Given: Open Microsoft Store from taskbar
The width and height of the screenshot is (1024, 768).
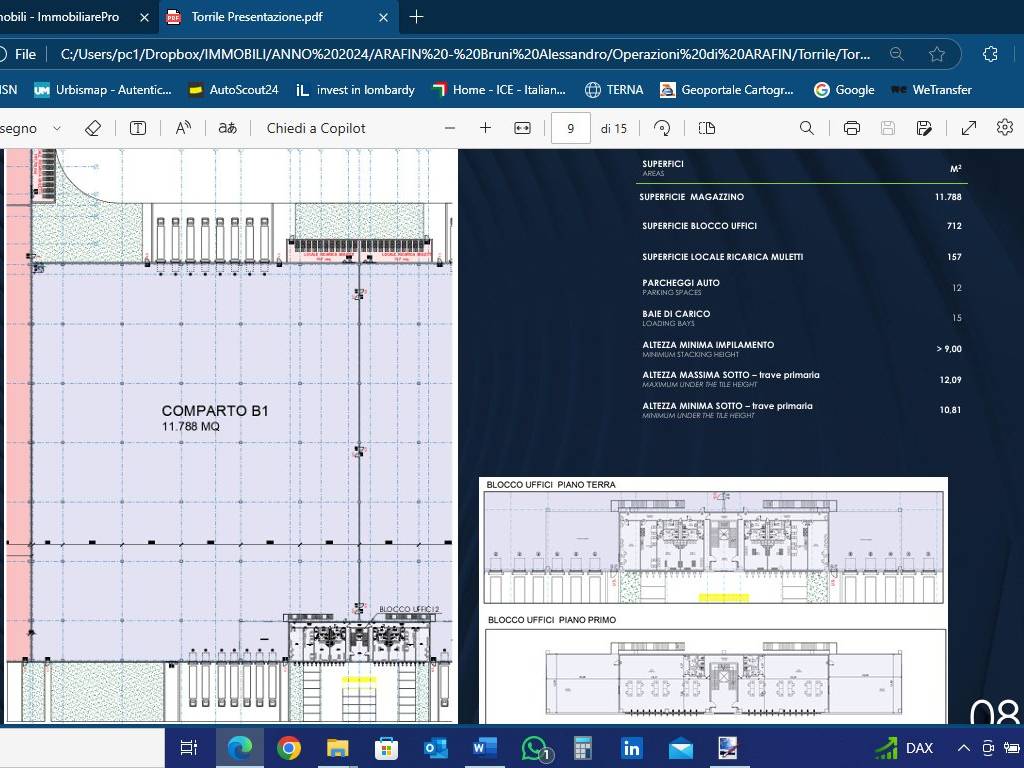Looking at the screenshot, I should click(387, 748).
